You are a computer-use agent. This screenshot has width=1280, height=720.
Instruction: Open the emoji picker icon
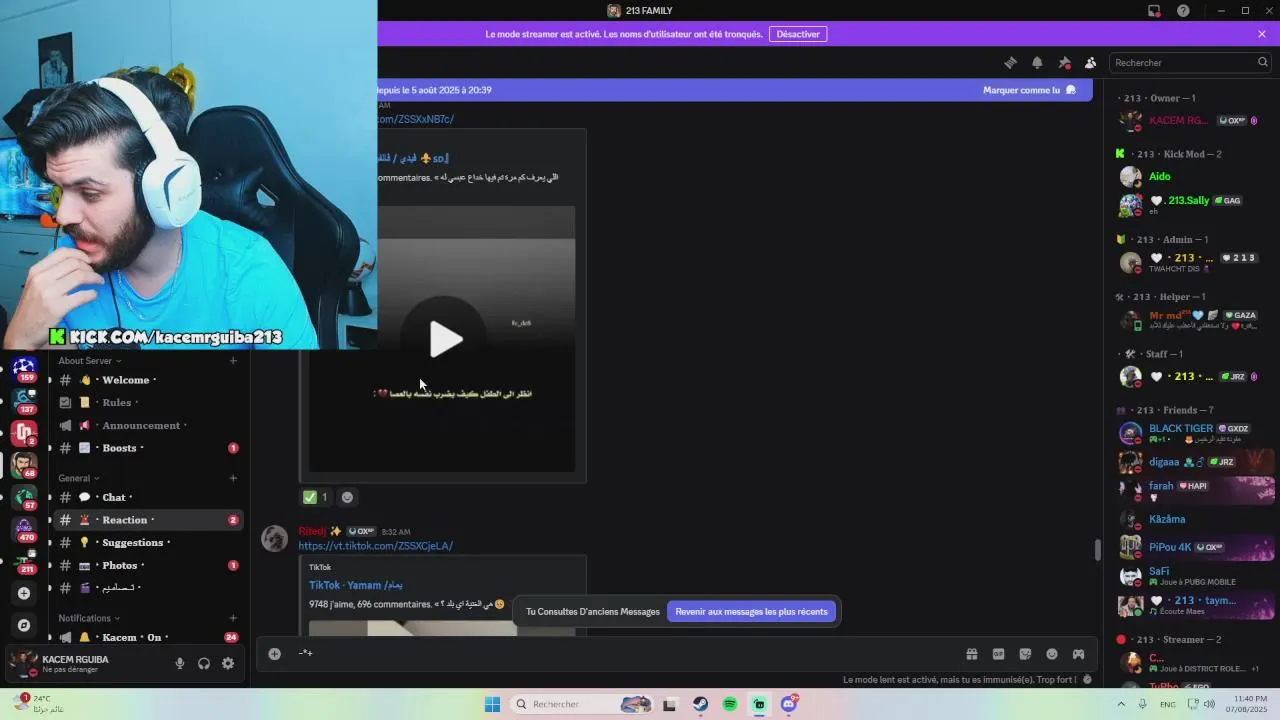[1052, 654]
